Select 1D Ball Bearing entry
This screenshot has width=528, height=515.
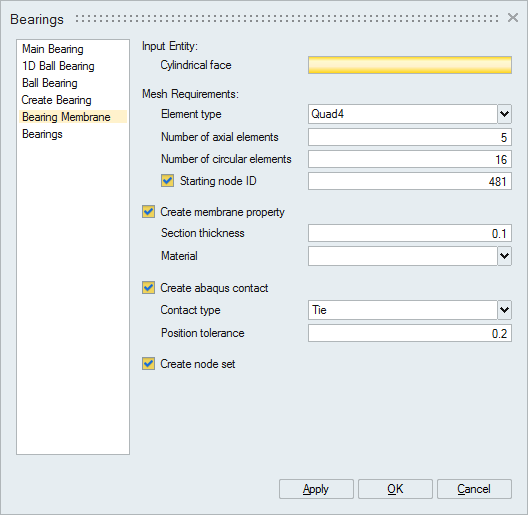click(58, 66)
